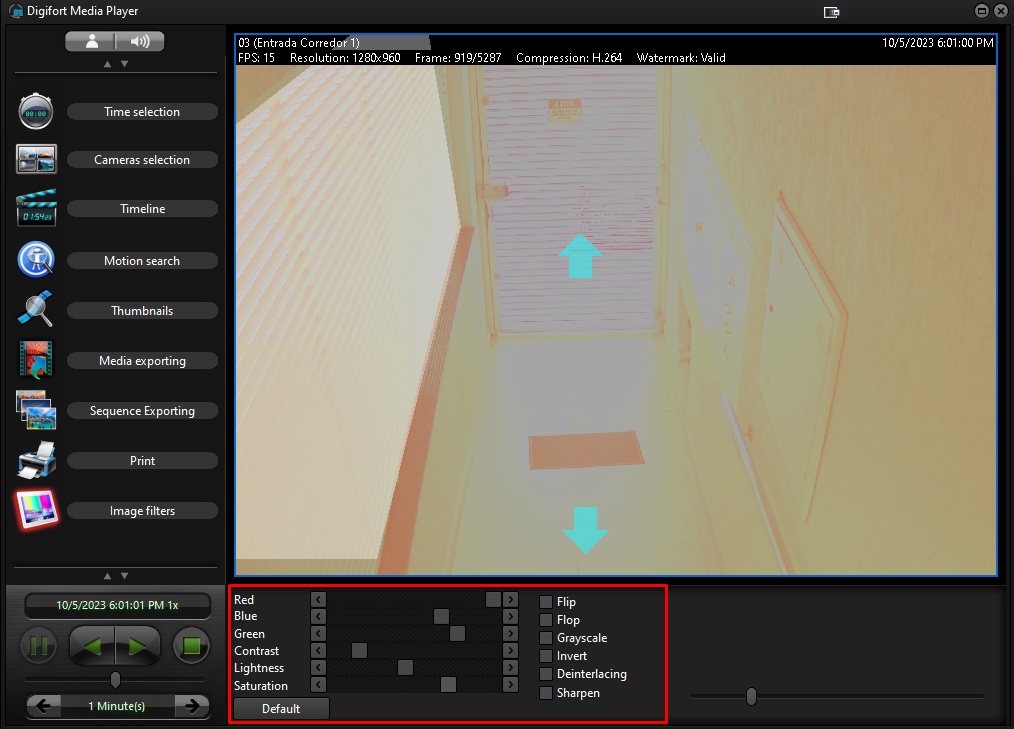Enable the Flip checkbox
Screen dimensions: 1014x729
tap(546, 602)
